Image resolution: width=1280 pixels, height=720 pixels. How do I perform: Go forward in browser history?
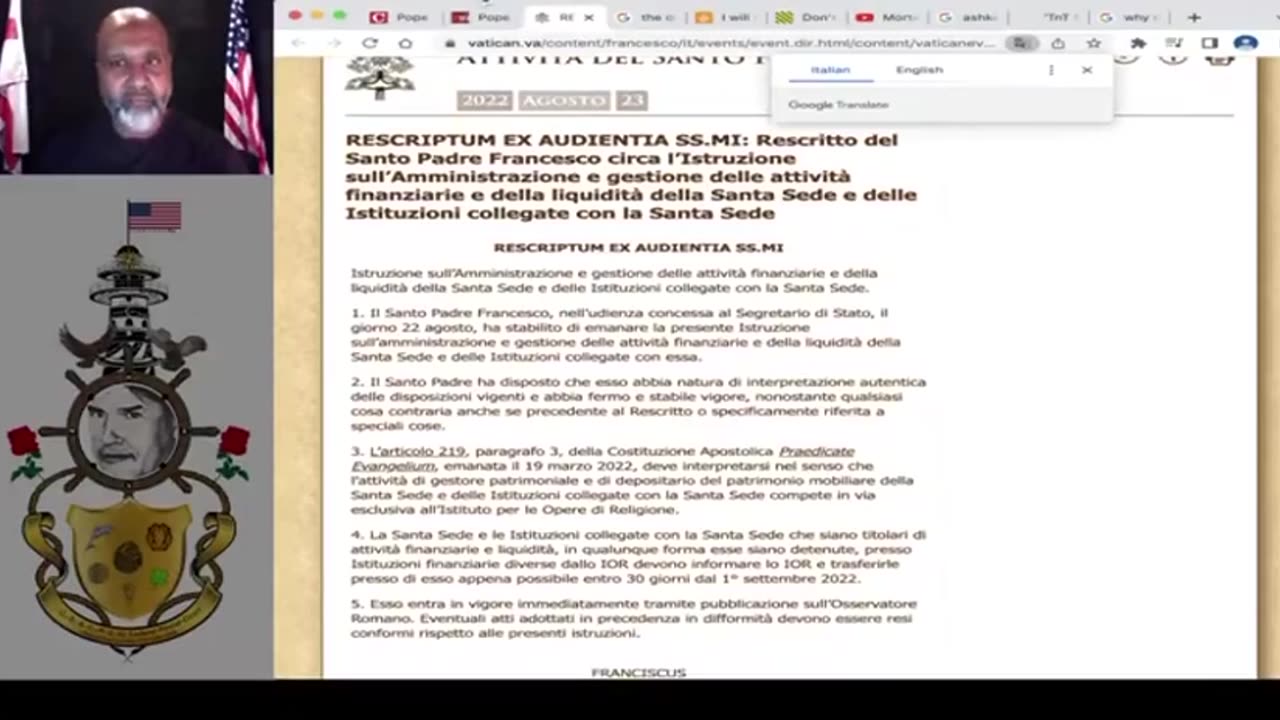point(334,43)
